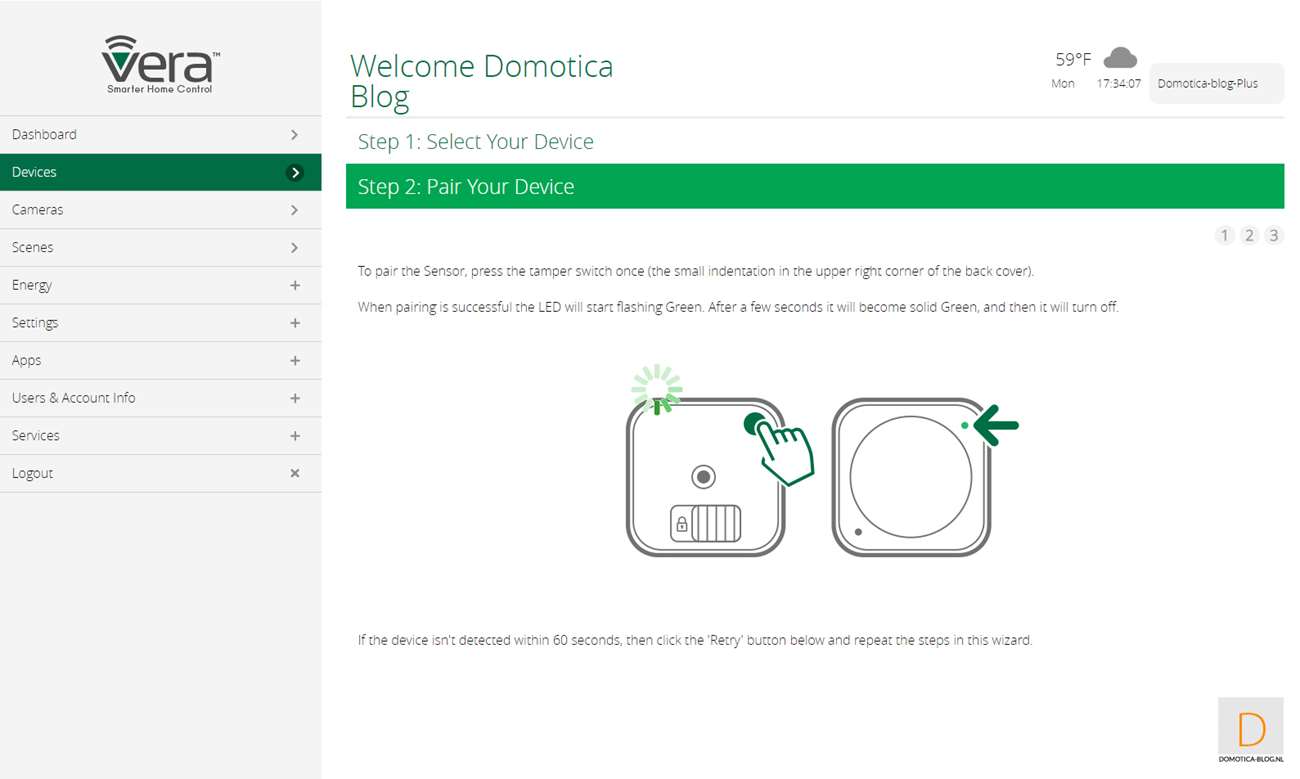This screenshot has width=1300, height=779.
Task: Click the Dashboard chevron arrow
Action: (x=294, y=134)
